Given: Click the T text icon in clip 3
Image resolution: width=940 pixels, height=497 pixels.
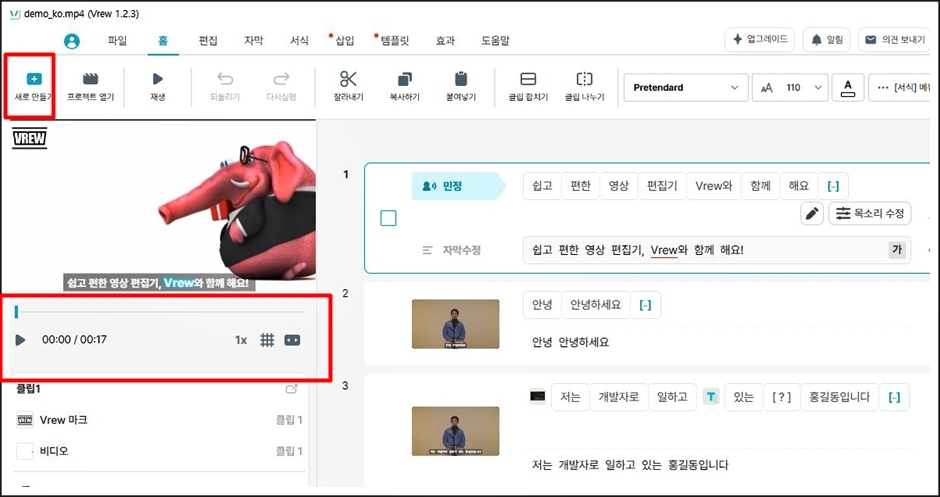Looking at the screenshot, I should [711, 397].
